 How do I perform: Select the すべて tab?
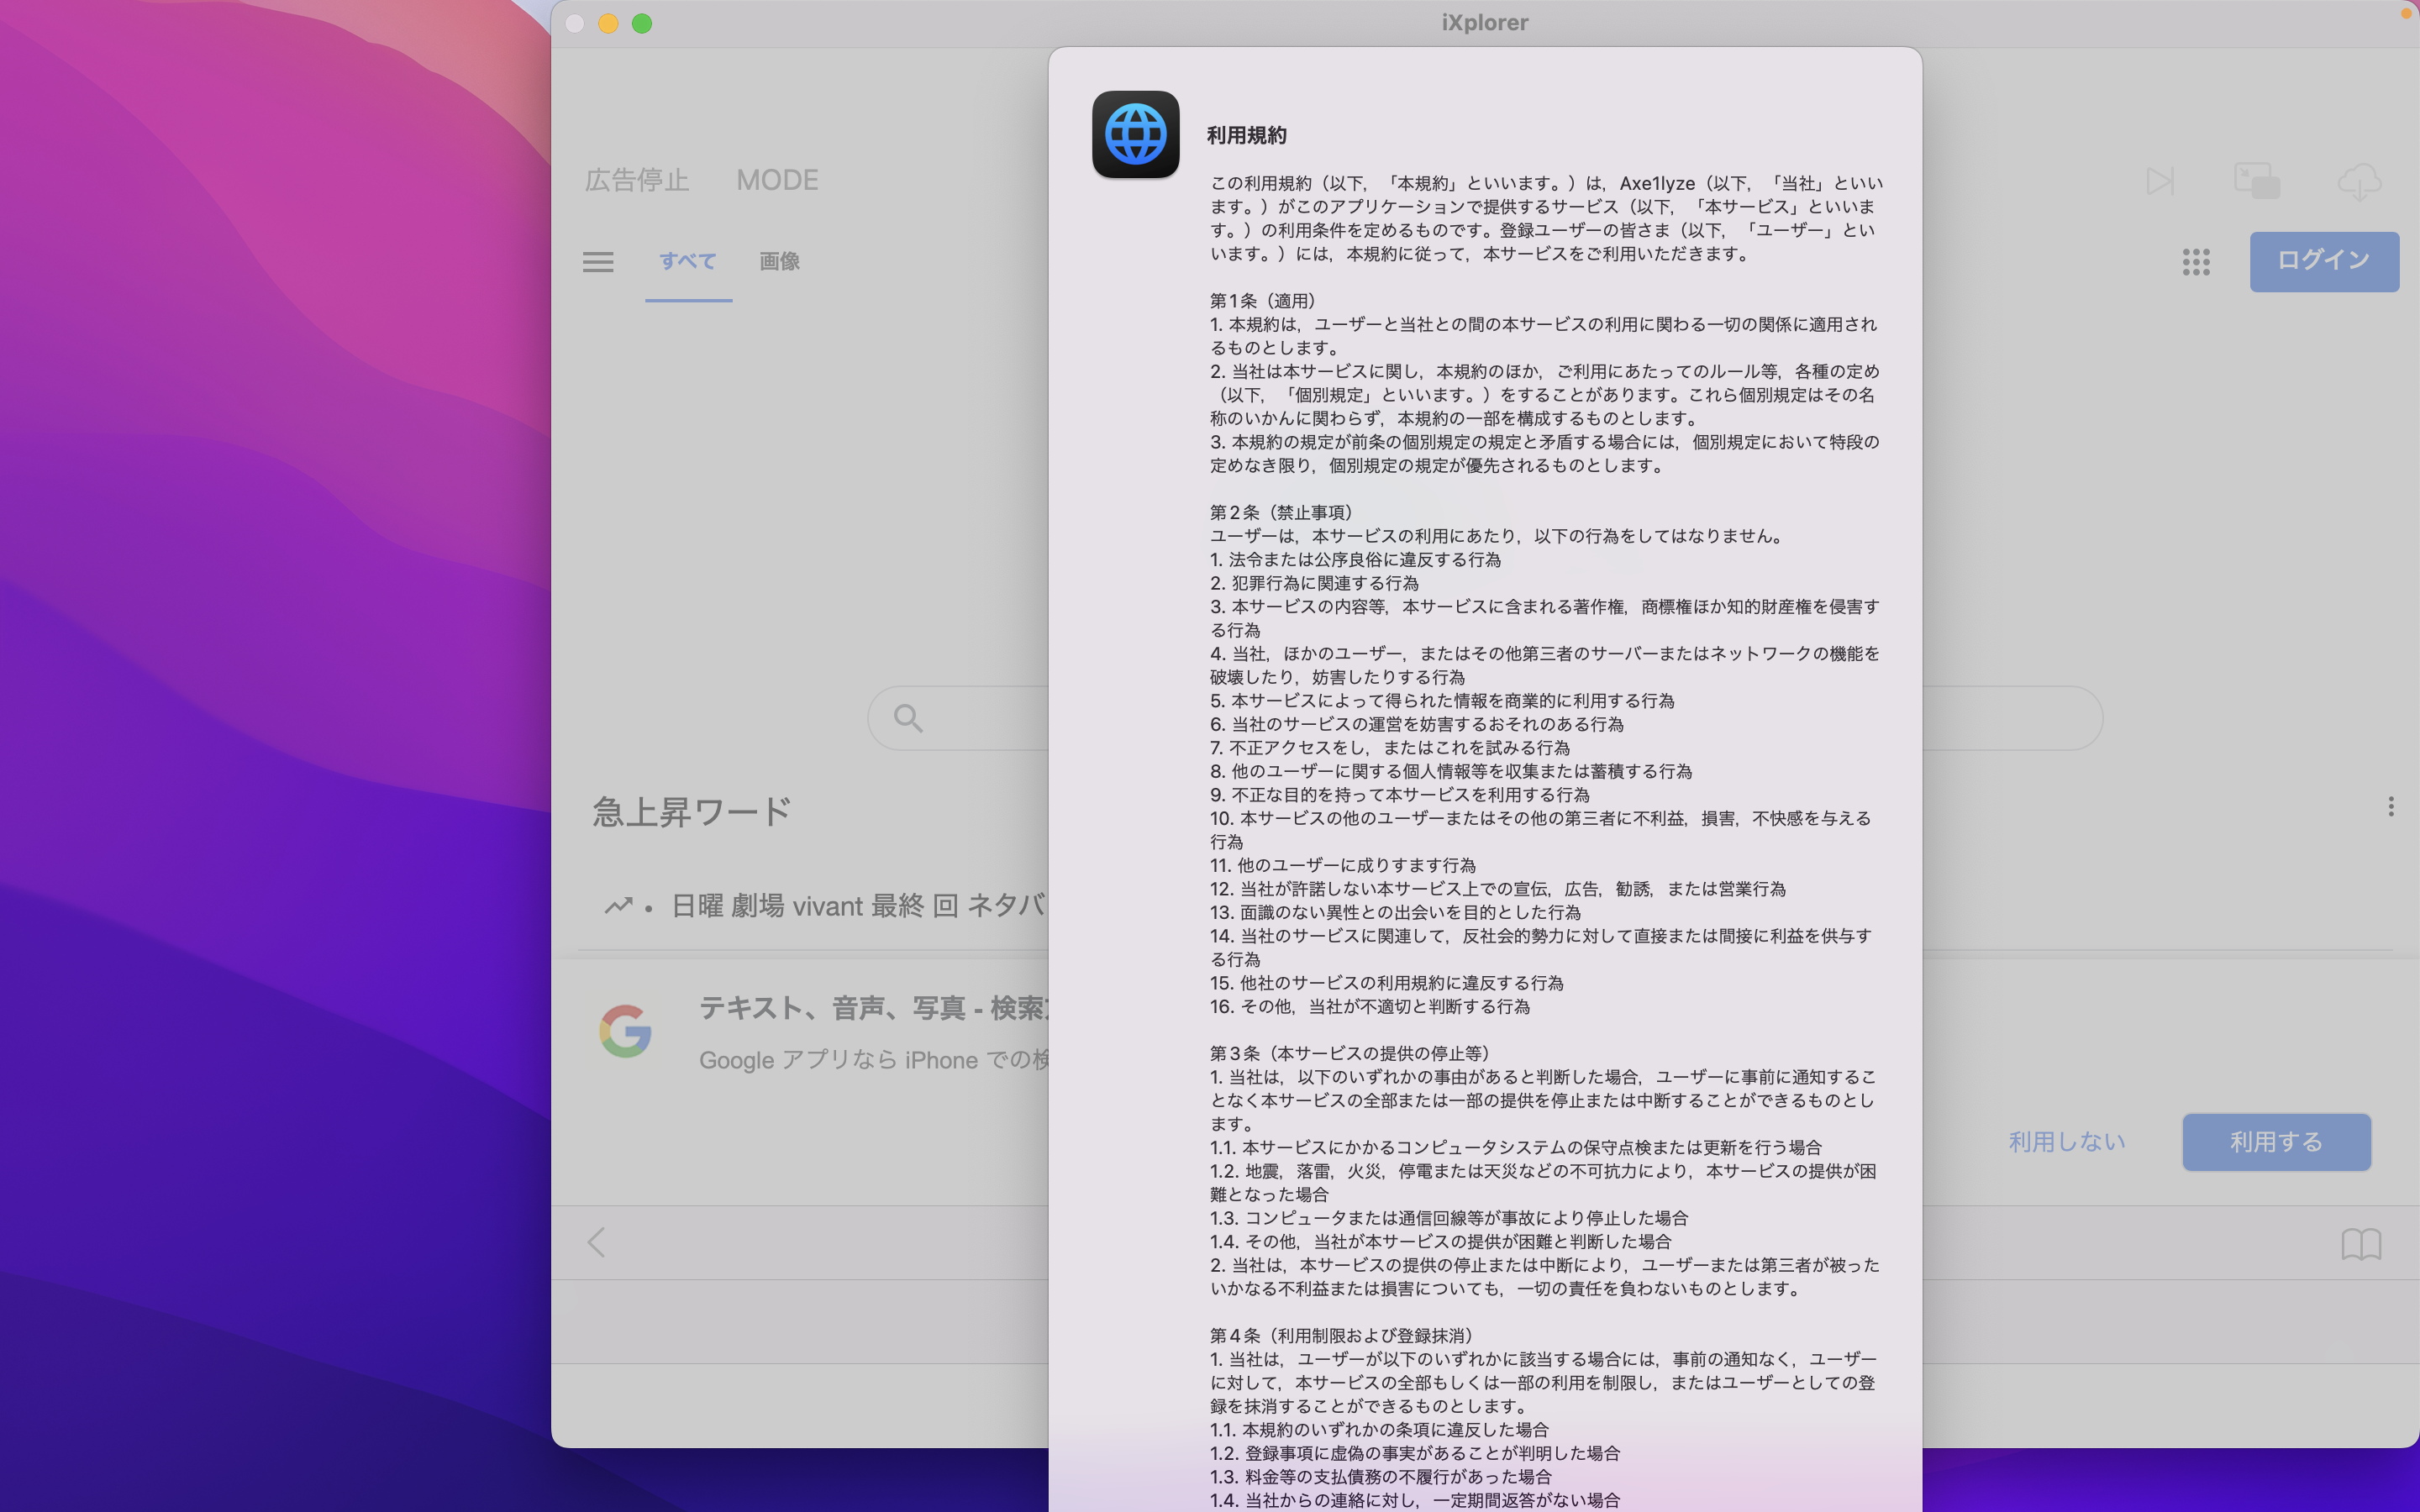pos(688,262)
